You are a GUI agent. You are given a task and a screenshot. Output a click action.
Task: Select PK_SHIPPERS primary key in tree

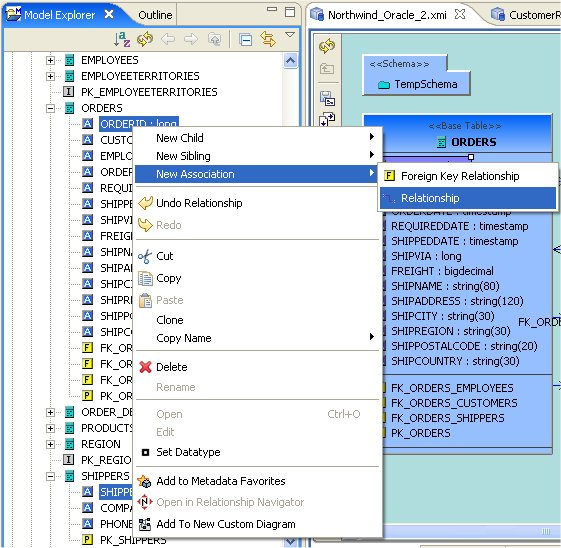[133, 540]
